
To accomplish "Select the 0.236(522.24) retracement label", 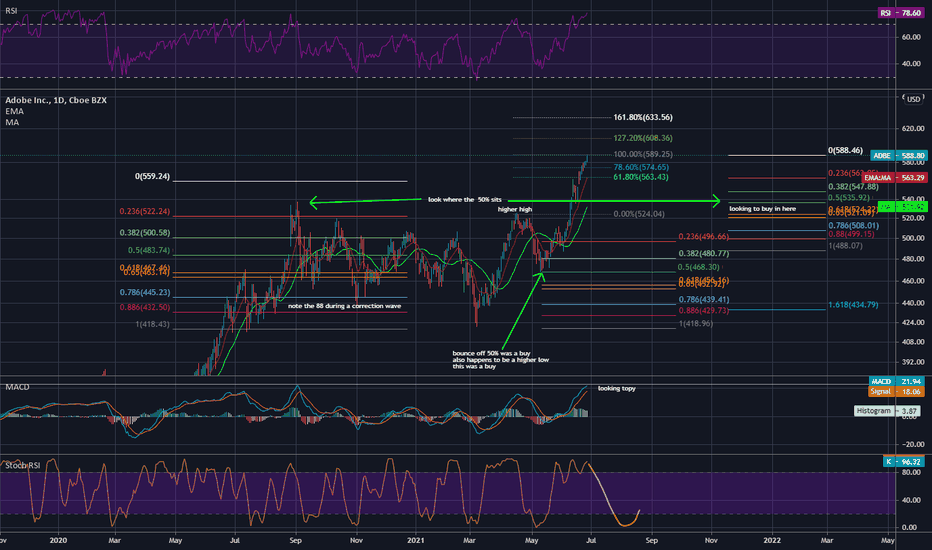I will click(144, 212).
